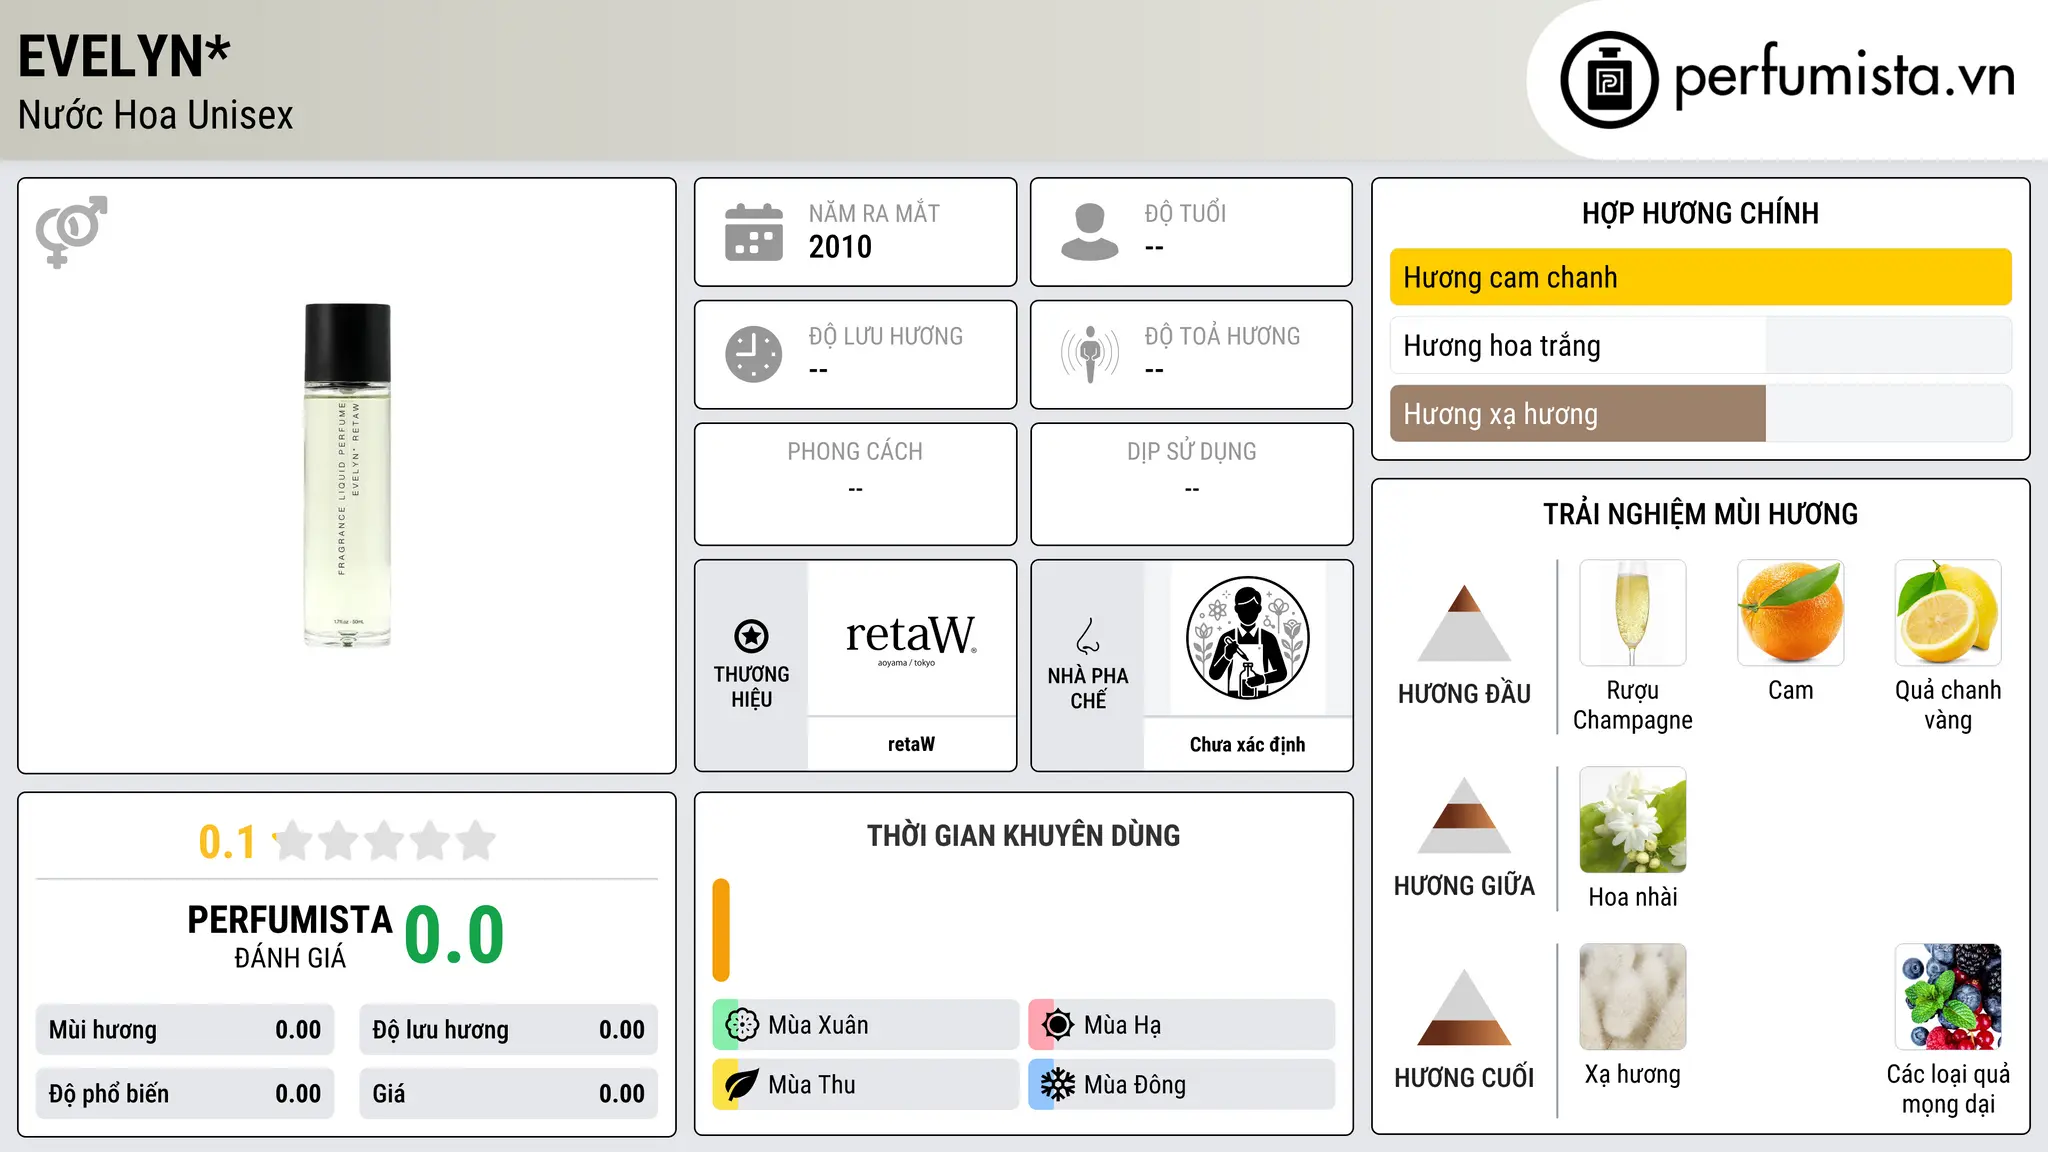Viewport: 2048px width, 1152px height.
Task: Click the retaW brand name label
Action: [911, 744]
